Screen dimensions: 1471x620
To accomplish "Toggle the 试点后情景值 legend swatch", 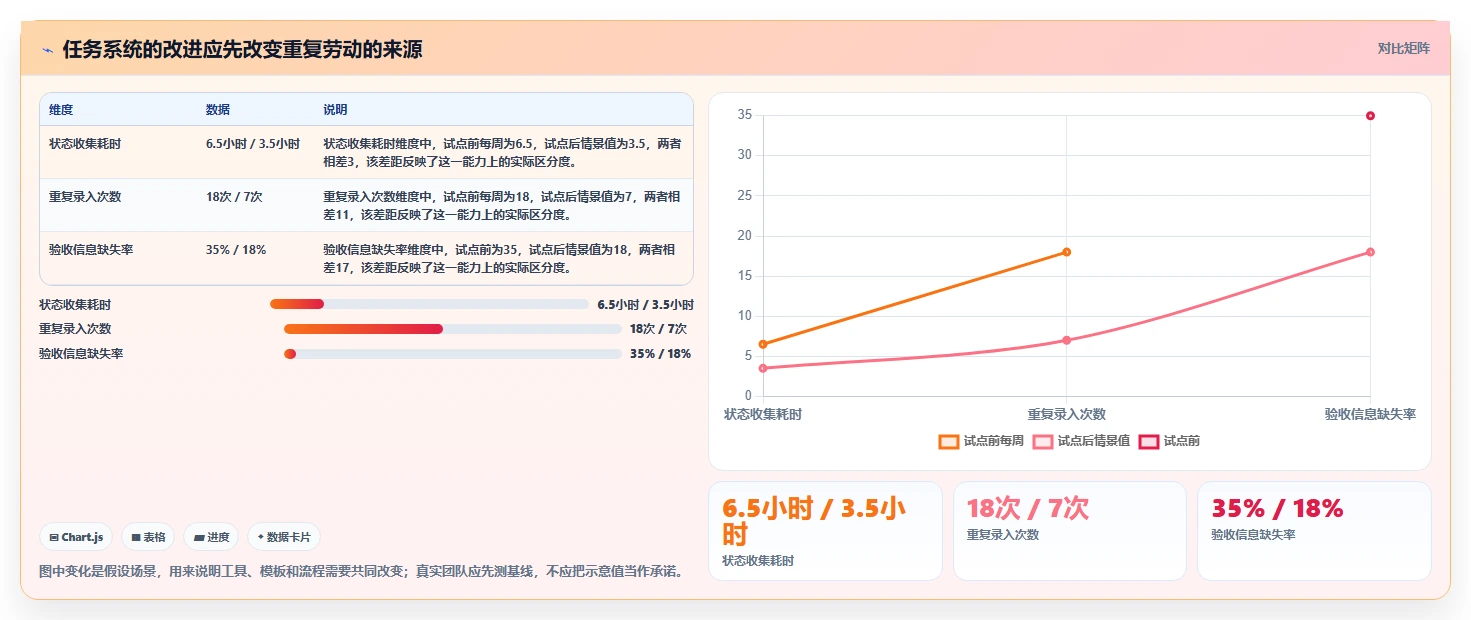I will click(x=1043, y=441).
